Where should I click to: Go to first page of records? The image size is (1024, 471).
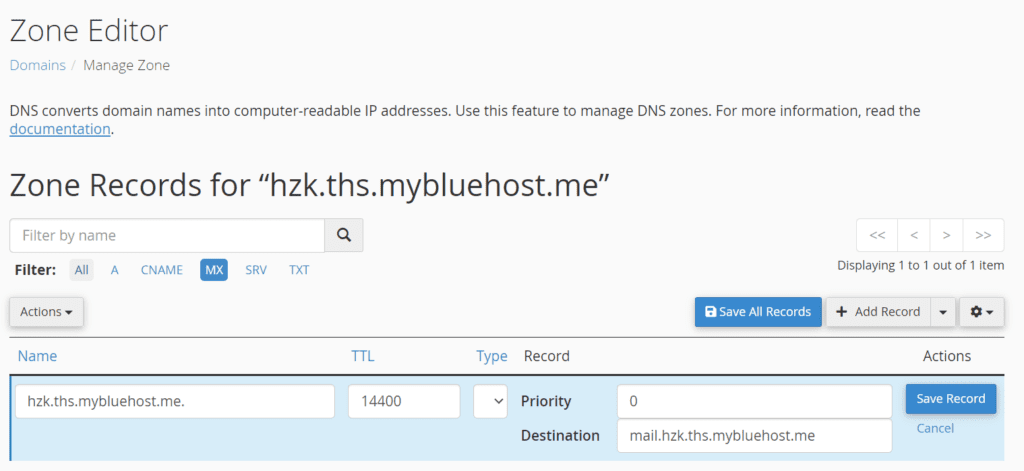(x=877, y=235)
